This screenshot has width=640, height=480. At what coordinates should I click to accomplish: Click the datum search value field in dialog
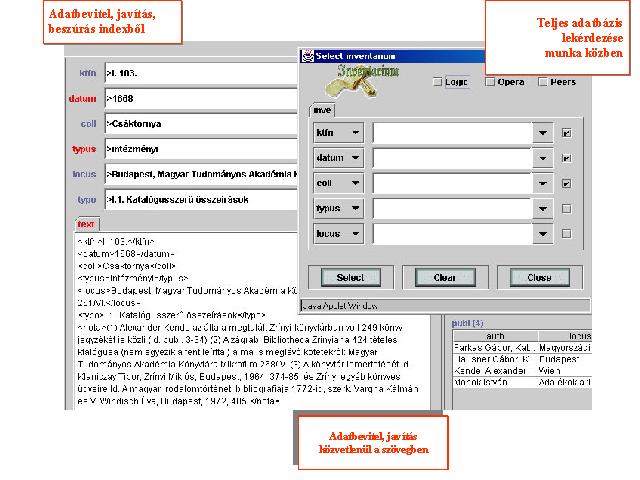(452, 158)
